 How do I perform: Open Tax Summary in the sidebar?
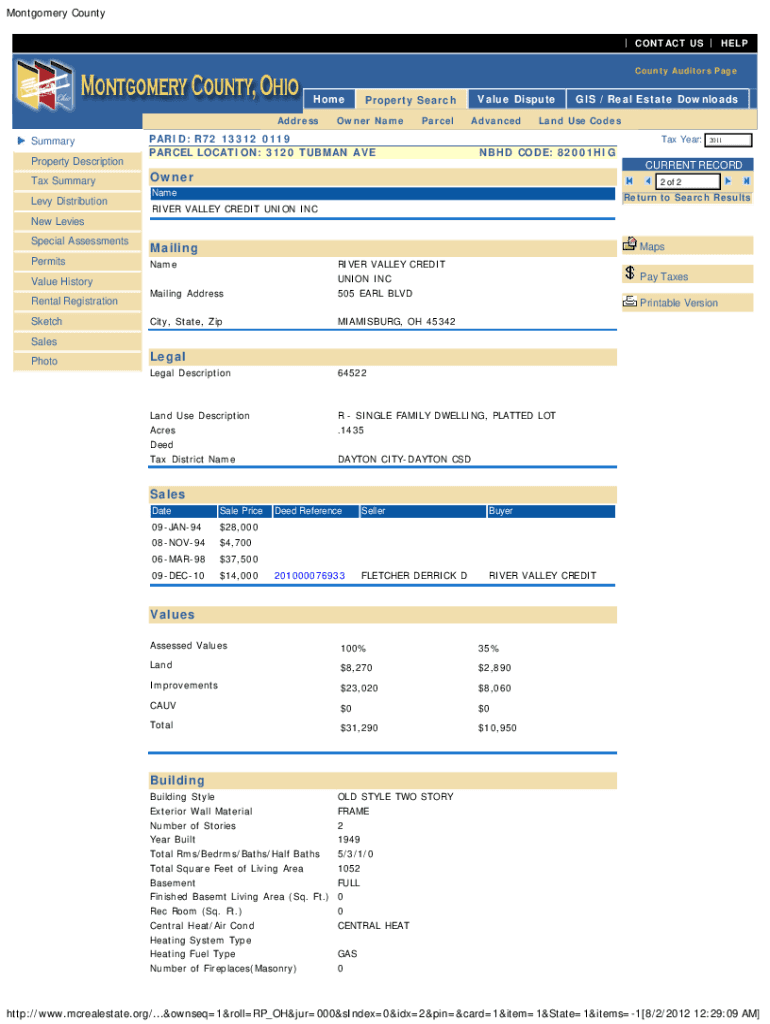pos(63,181)
